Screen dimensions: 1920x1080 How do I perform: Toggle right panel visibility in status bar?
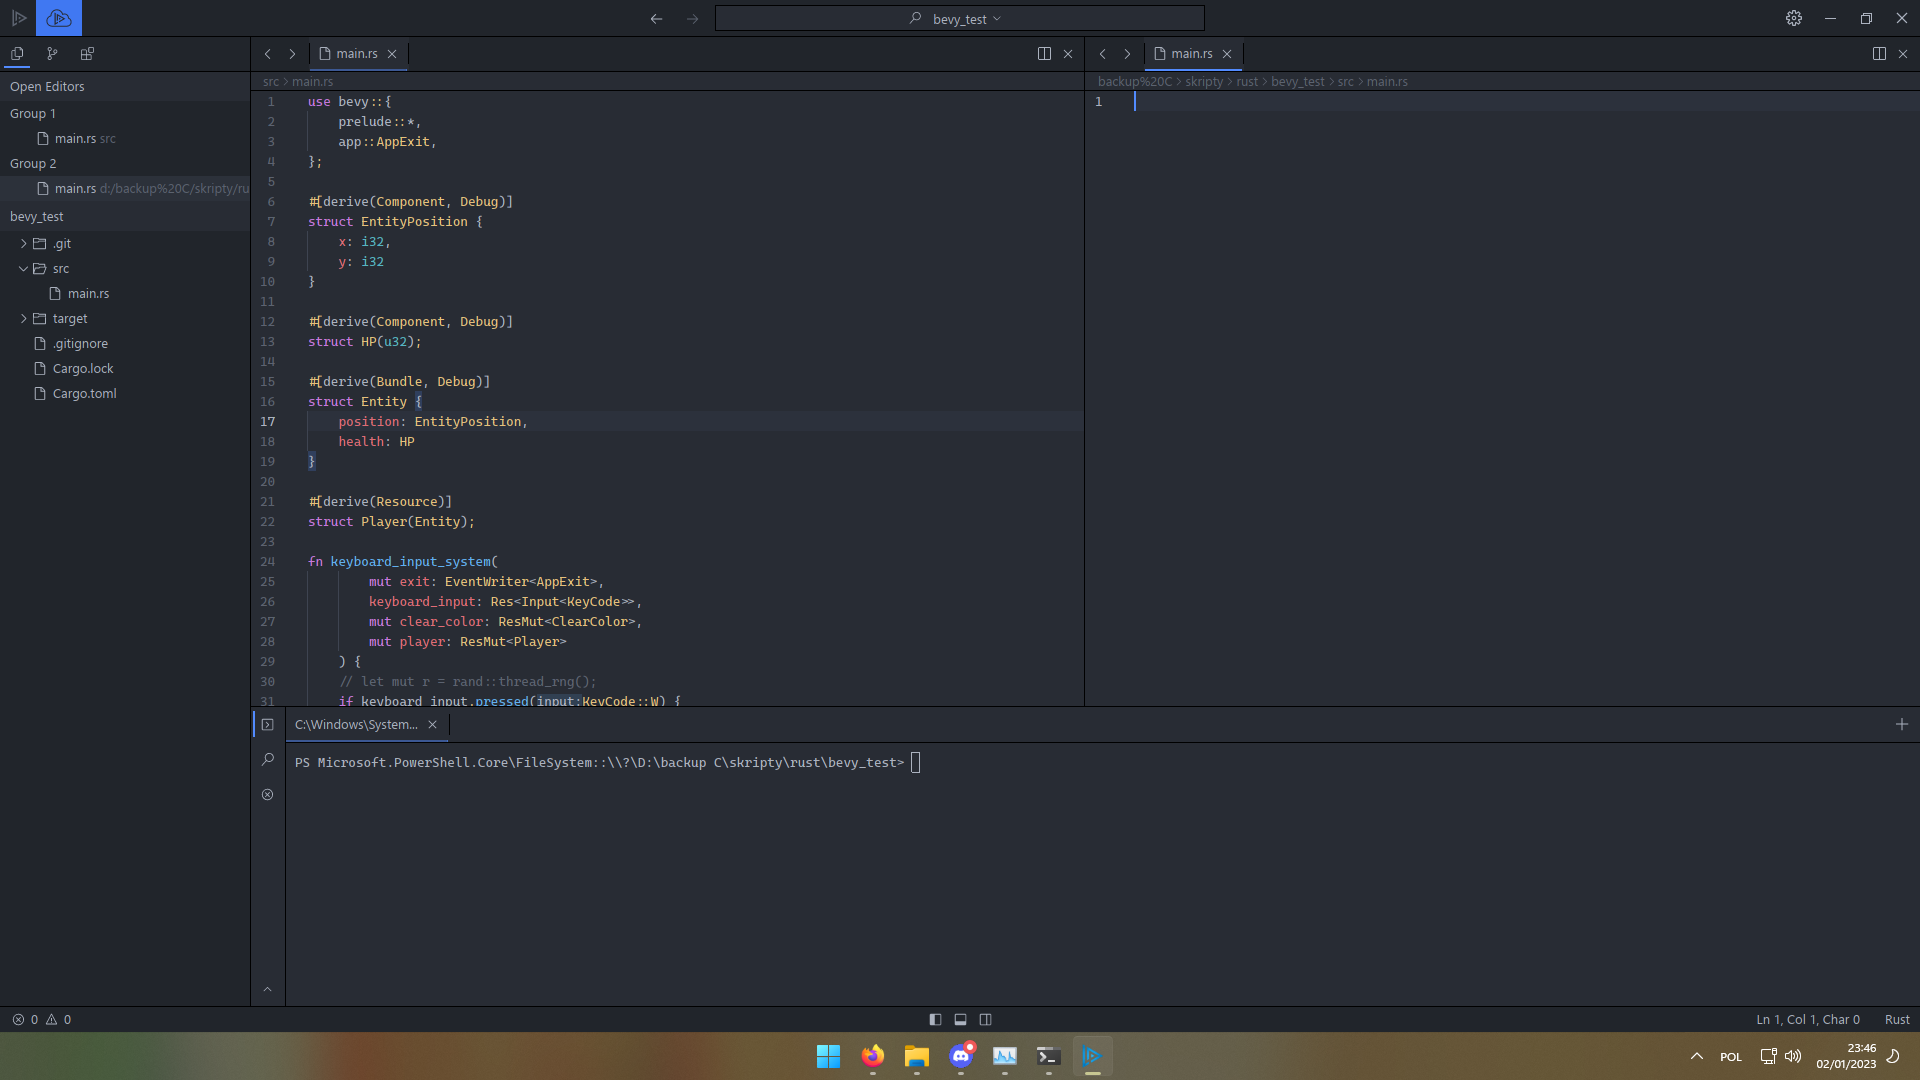(986, 1019)
